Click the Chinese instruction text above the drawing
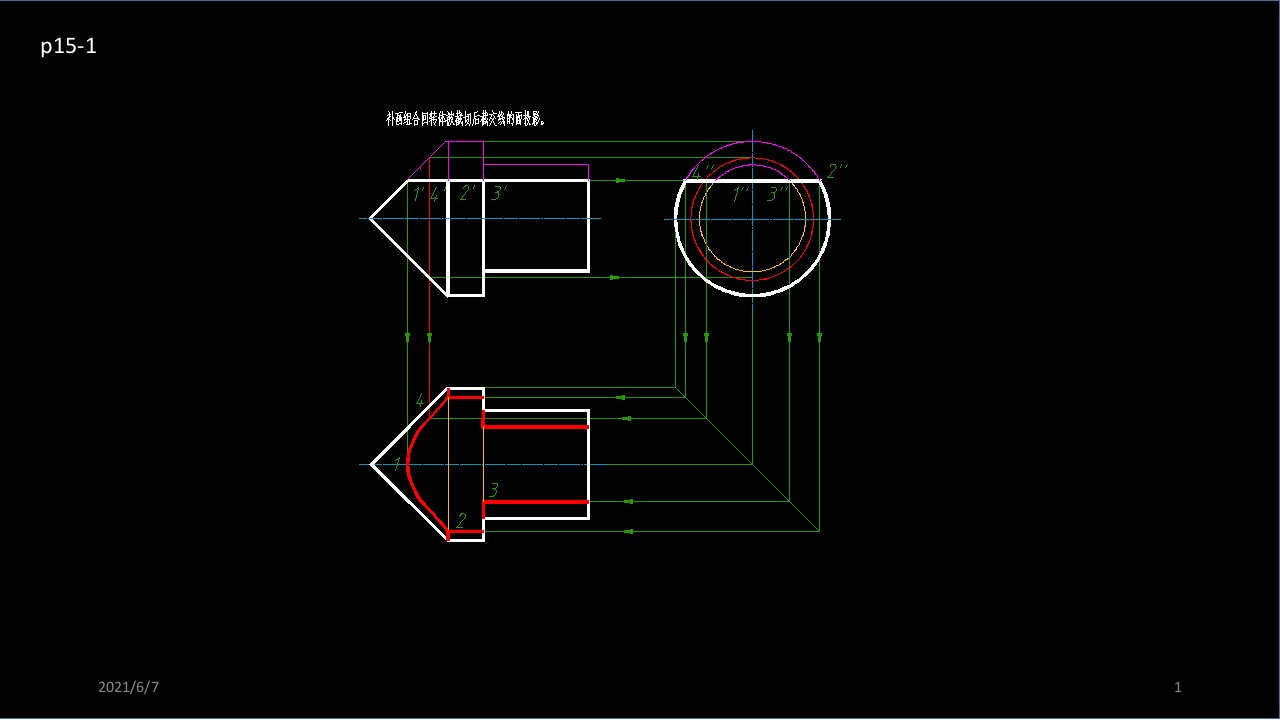 (466, 119)
